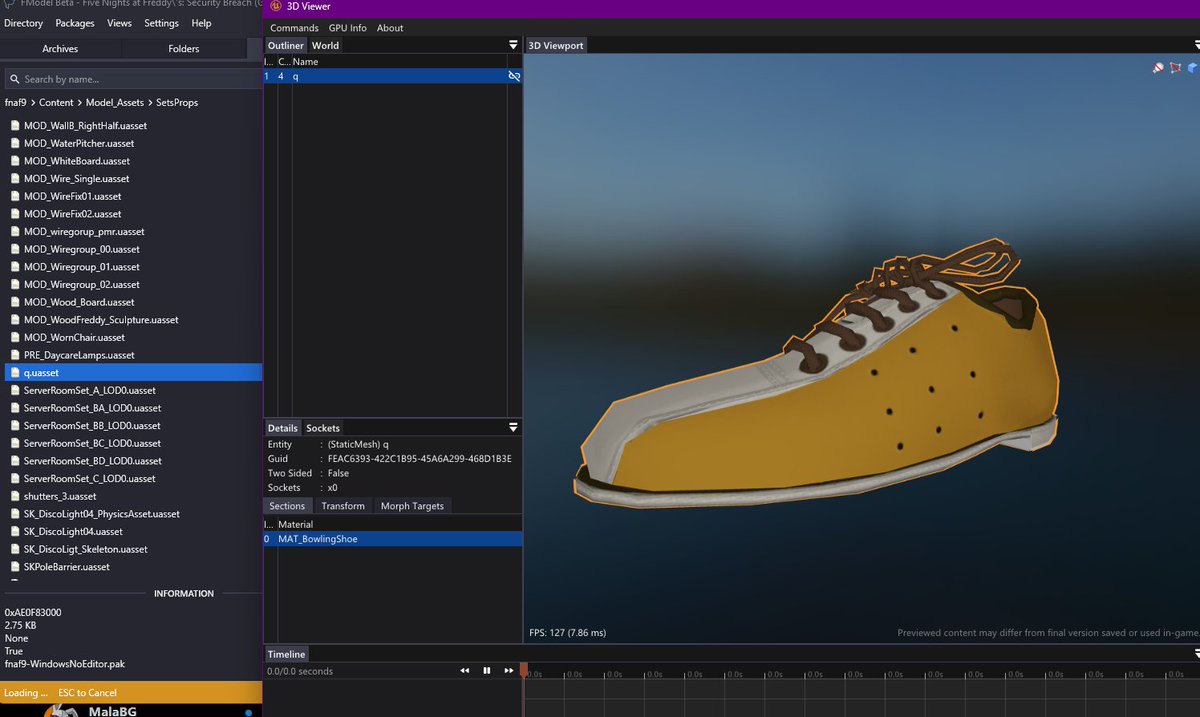Switch to the Transform tab
The width and height of the screenshot is (1200, 717).
coord(343,506)
